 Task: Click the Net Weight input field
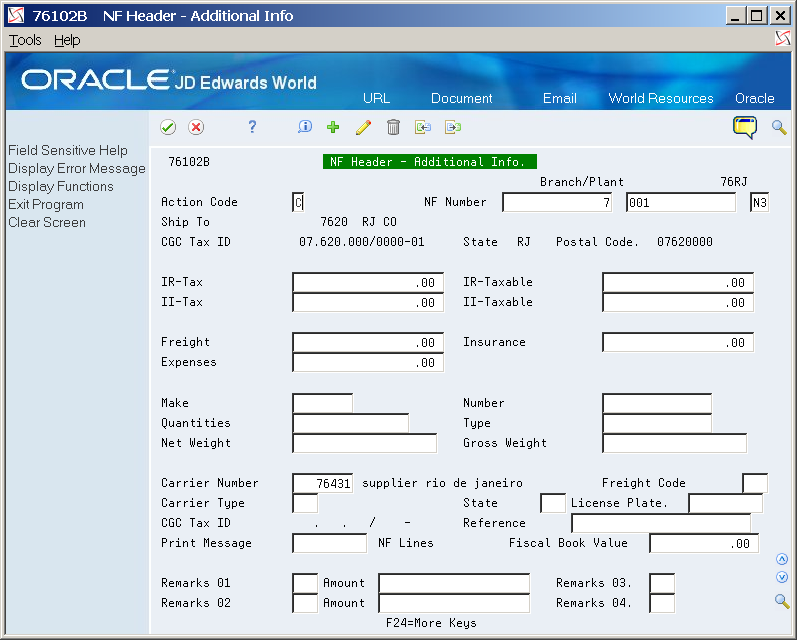[364, 443]
